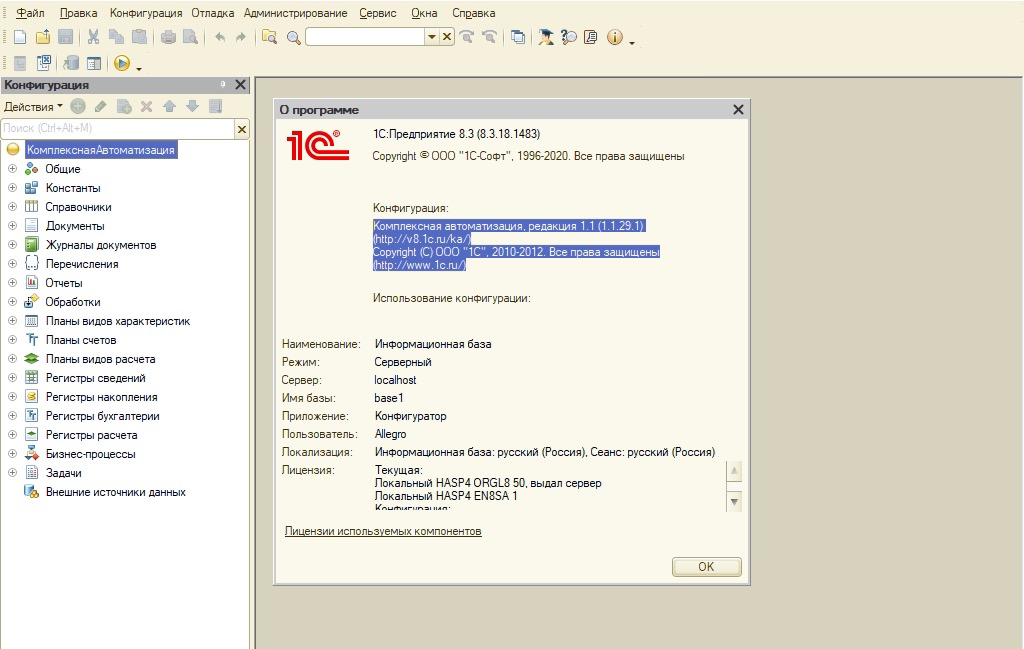This screenshot has width=1024, height=649.
Task: Open the Отладка menu
Action: 213,13
